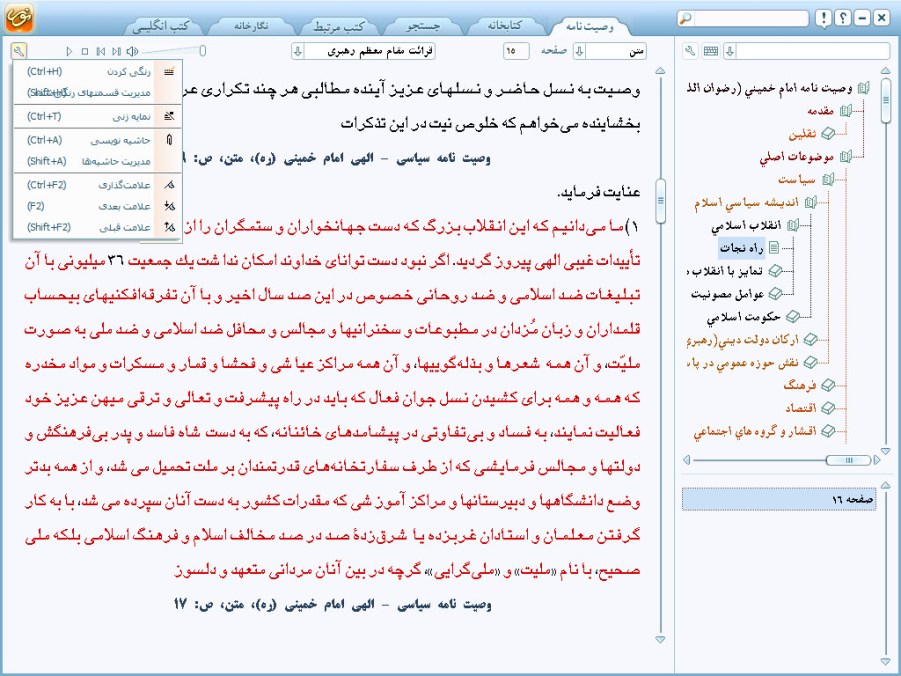
Task: Select the نقش حوزه عمومی tree item
Action: [743, 363]
